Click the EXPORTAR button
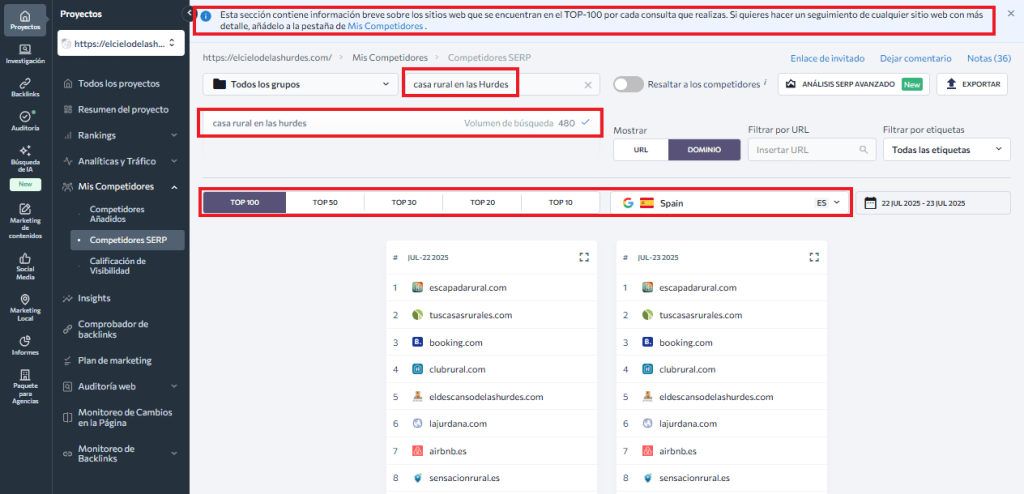 tap(972, 84)
